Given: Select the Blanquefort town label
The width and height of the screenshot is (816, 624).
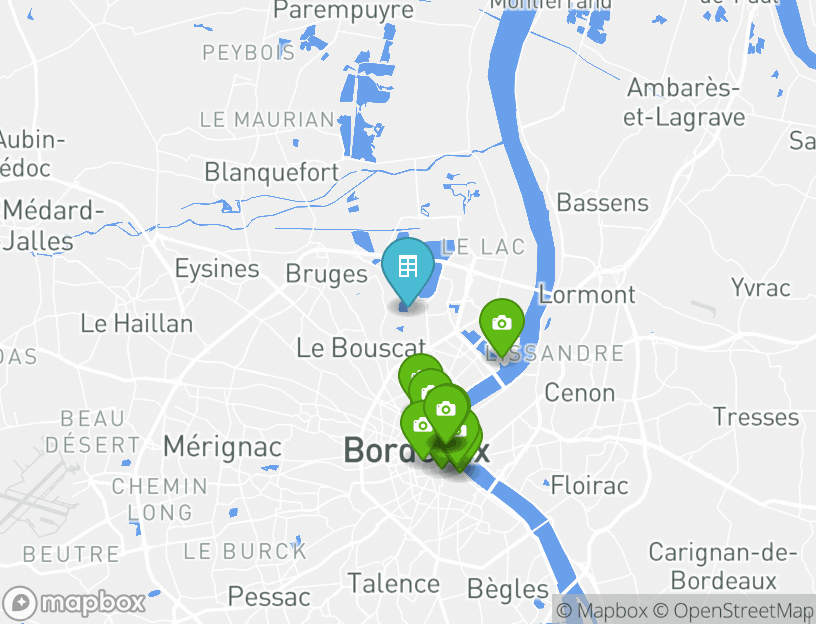Looking at the screenshot, I should pyautogui.click(x=272, y=172).
